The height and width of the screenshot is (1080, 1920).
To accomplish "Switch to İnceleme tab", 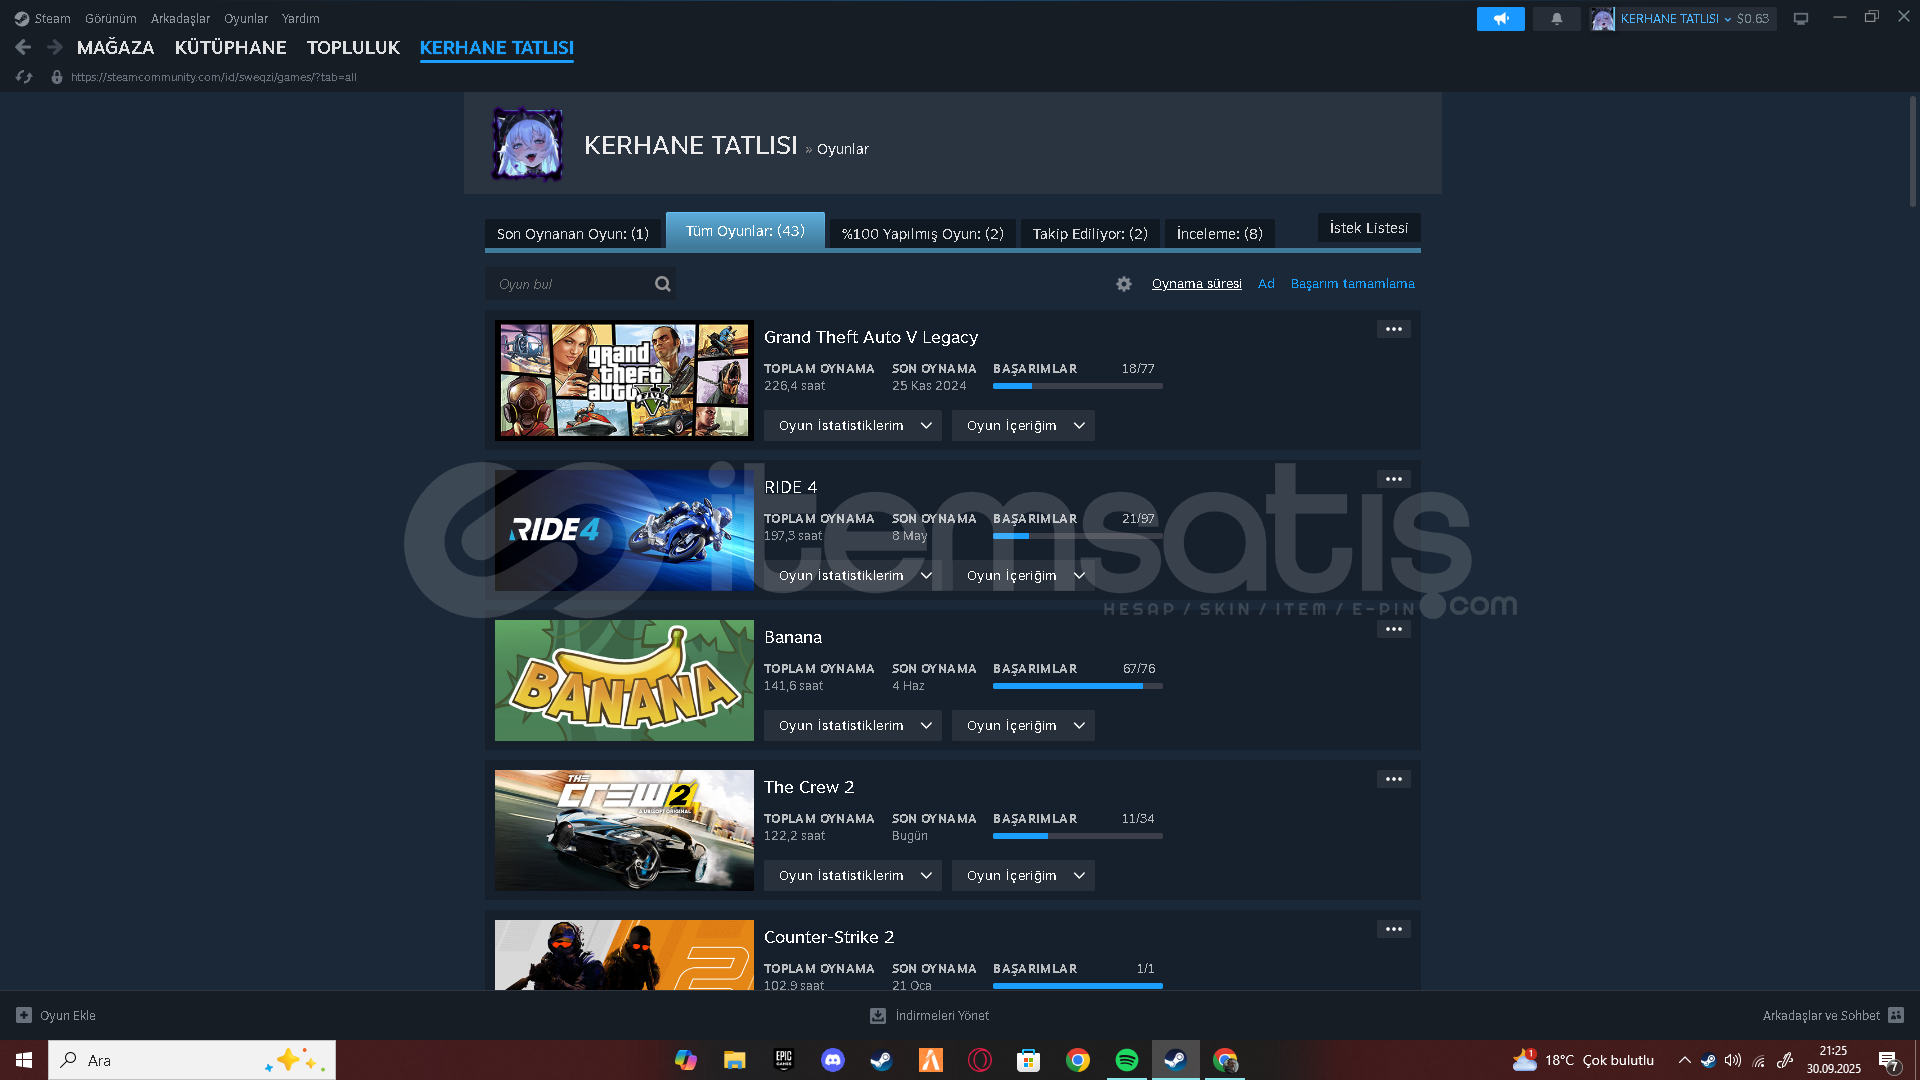I will (x=1219, y=233).
